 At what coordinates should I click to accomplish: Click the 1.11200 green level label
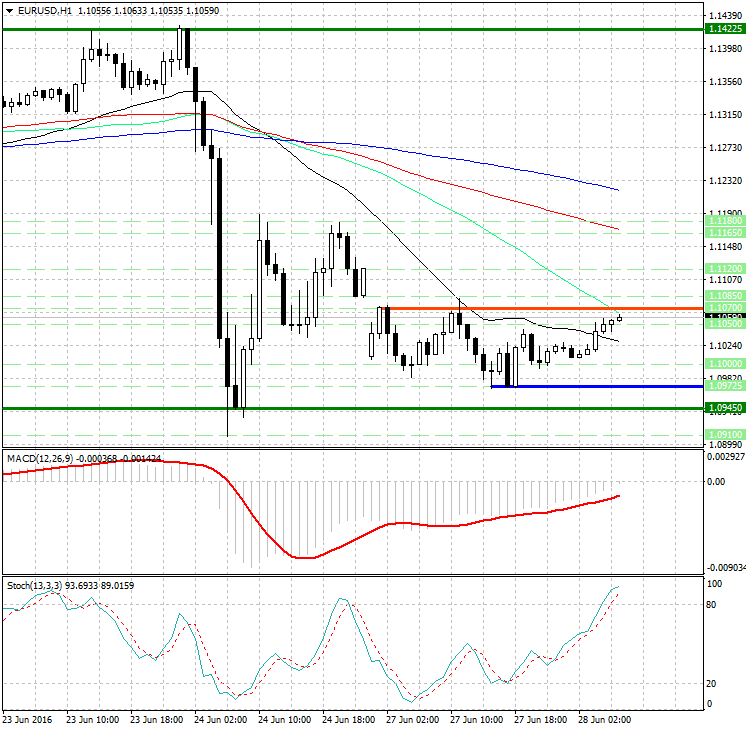click(725, 269)
